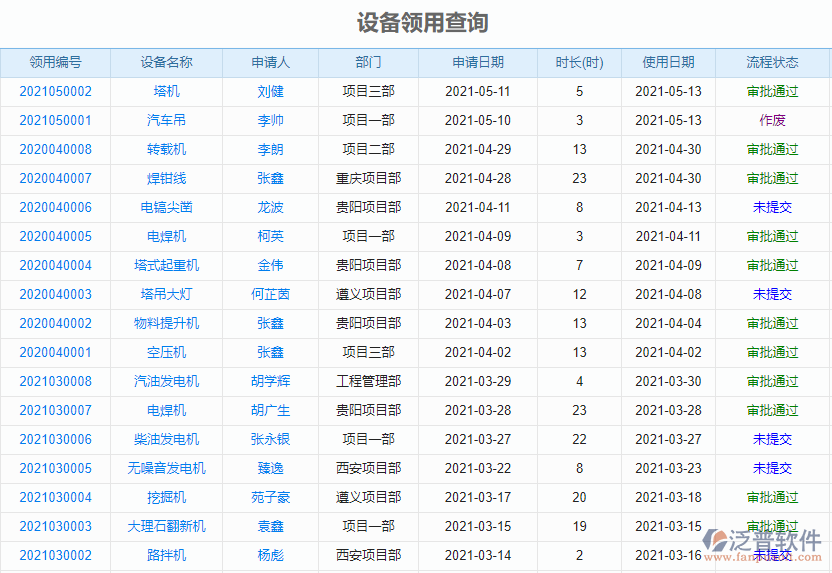This screenshot has height=573, width=832.
Task: Click the 申请日期 column header
Action: [477, 62]
